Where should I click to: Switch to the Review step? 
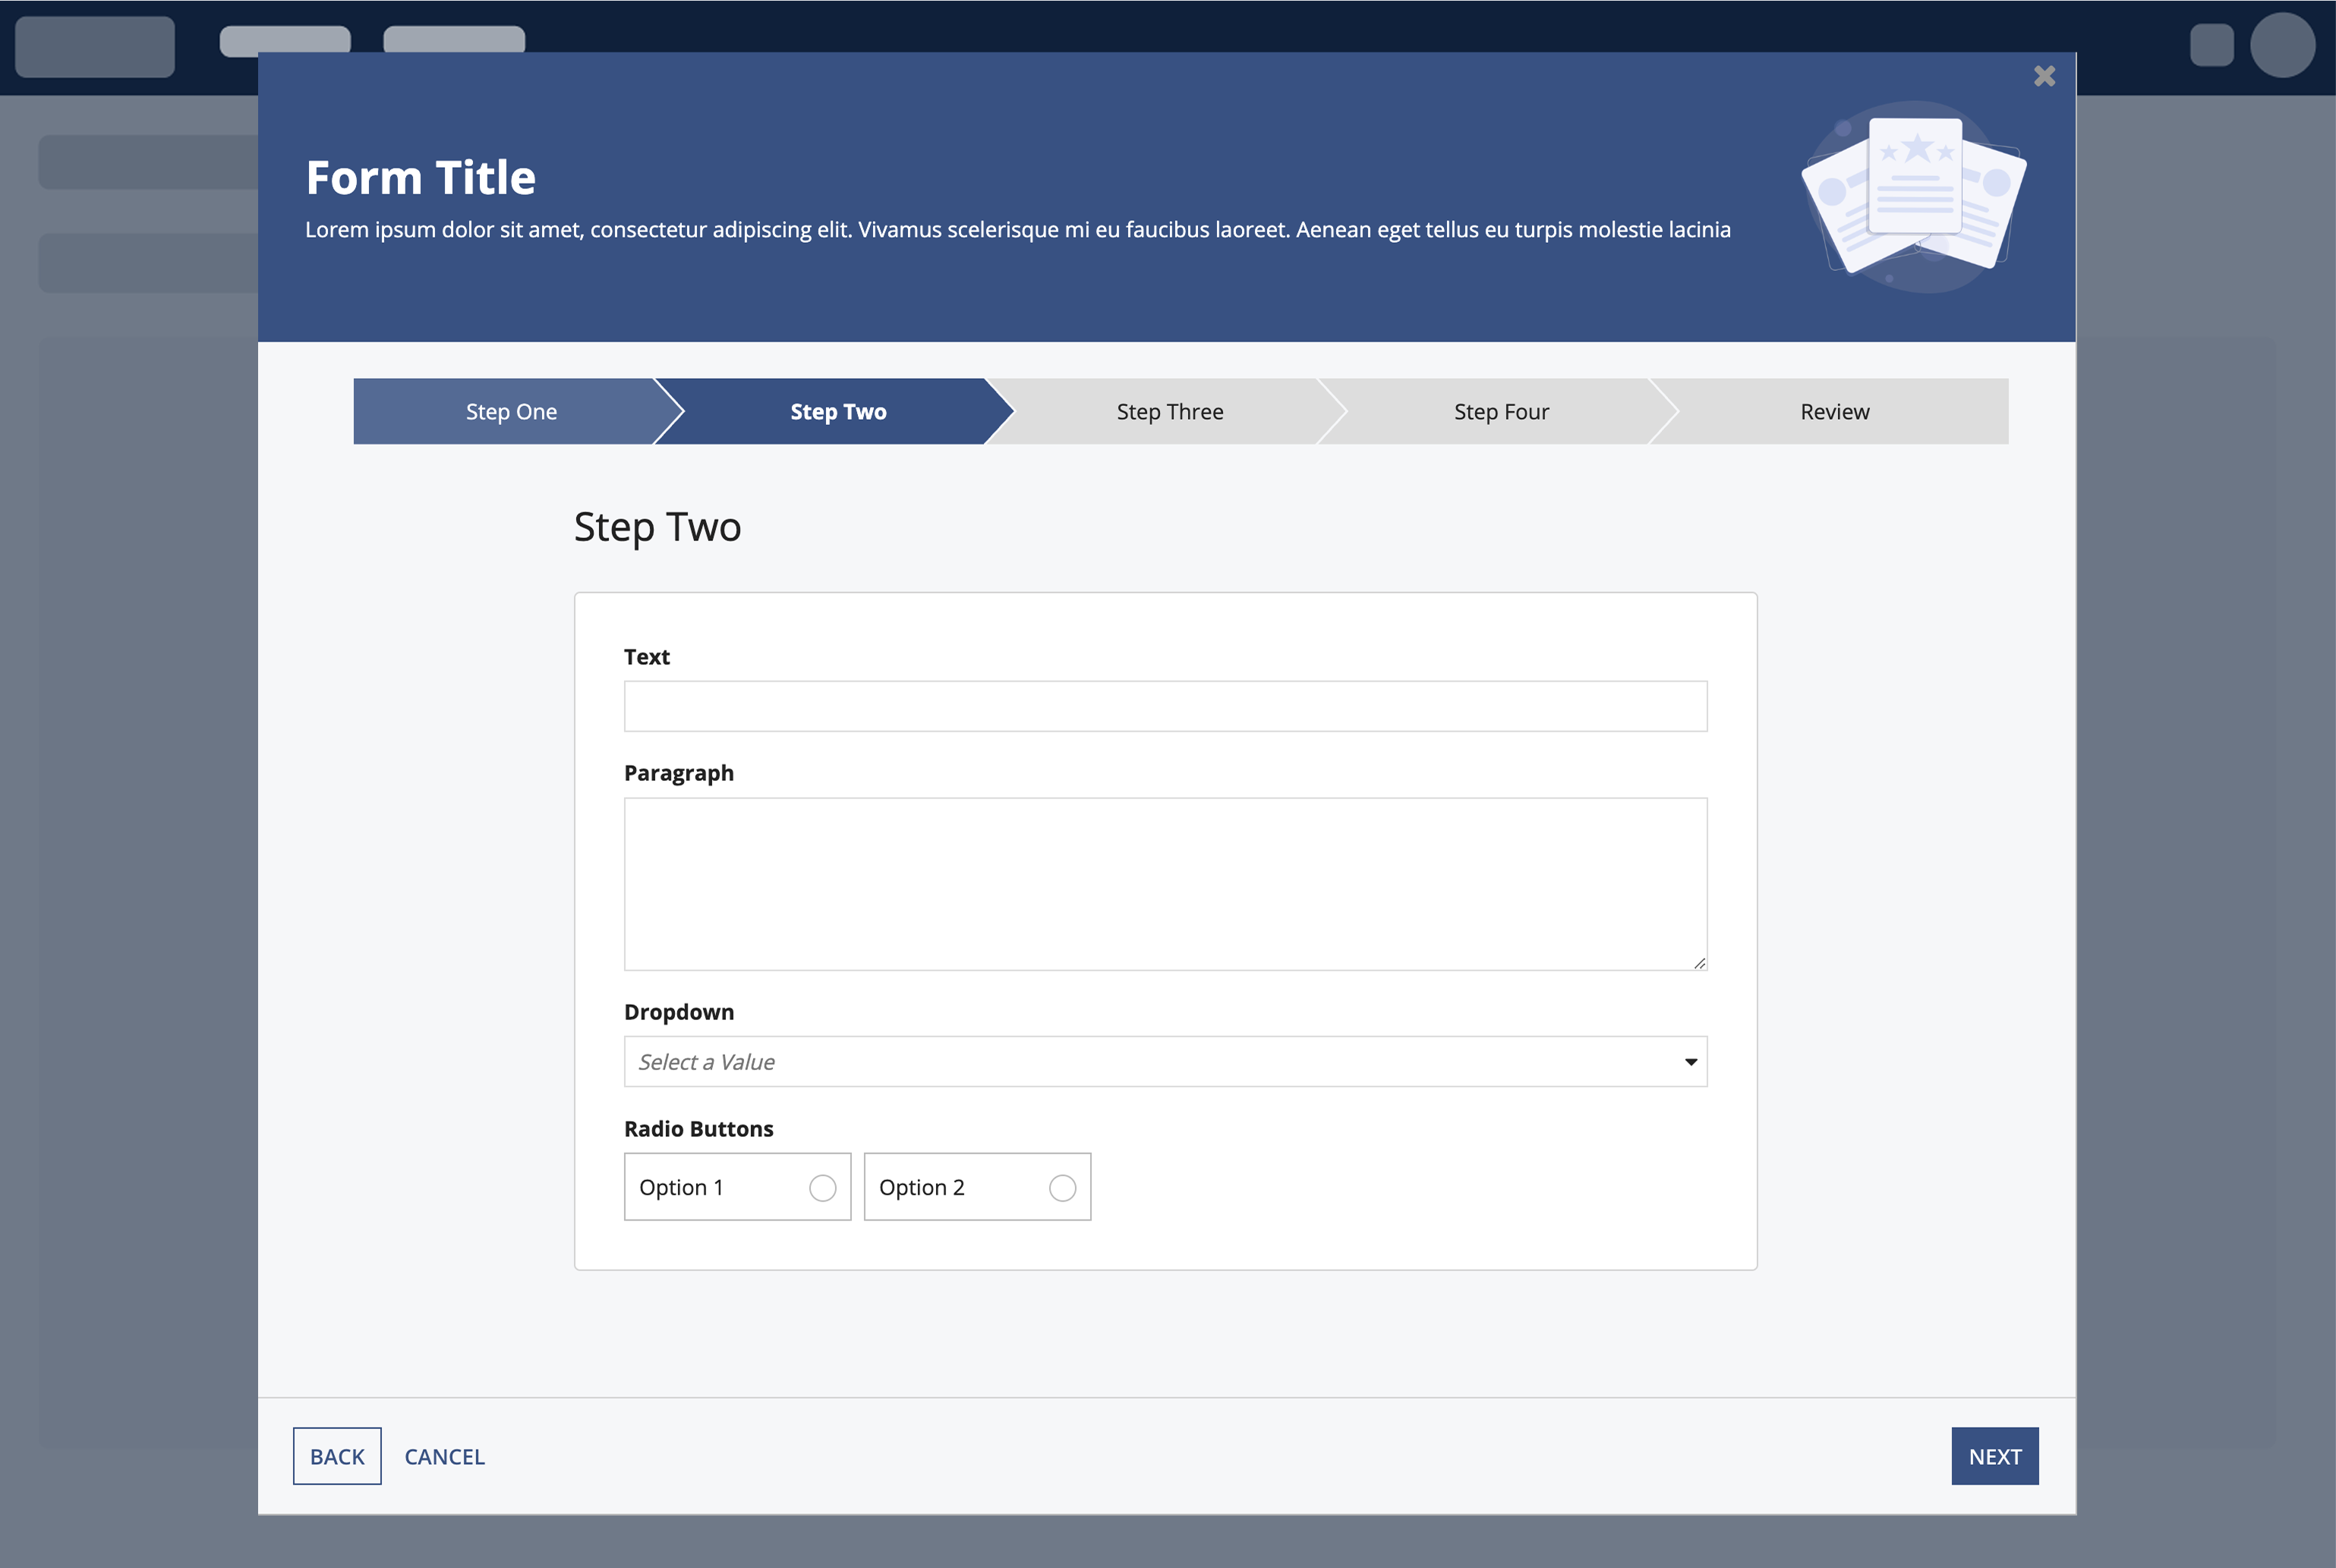pos(1834,411)
